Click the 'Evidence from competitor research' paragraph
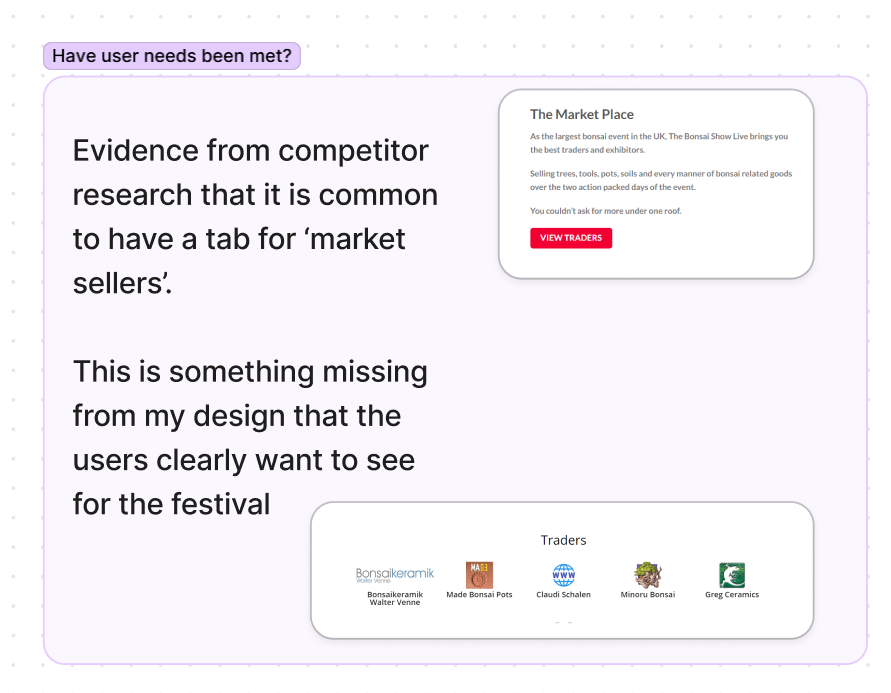The height and width of the screenshot is (693, 891). pyautogui.click(x=255, y=217)
